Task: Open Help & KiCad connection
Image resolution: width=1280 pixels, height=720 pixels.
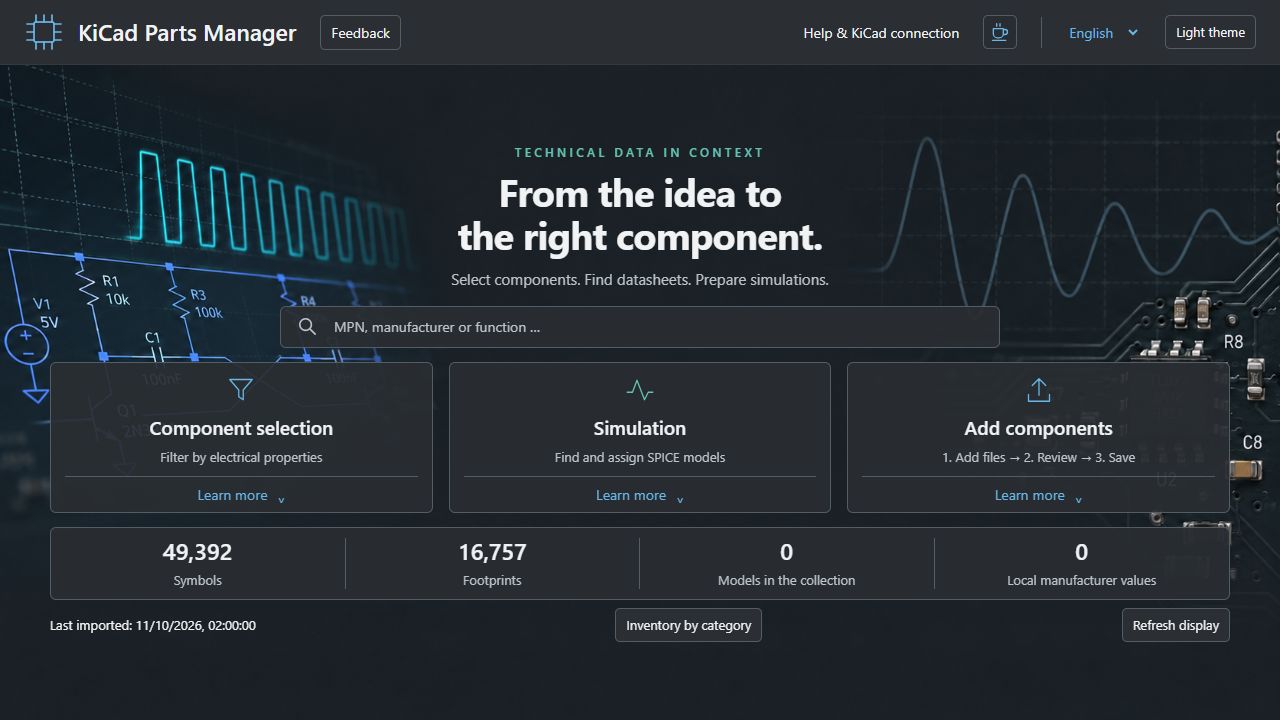Action: [x=881, y=33]
